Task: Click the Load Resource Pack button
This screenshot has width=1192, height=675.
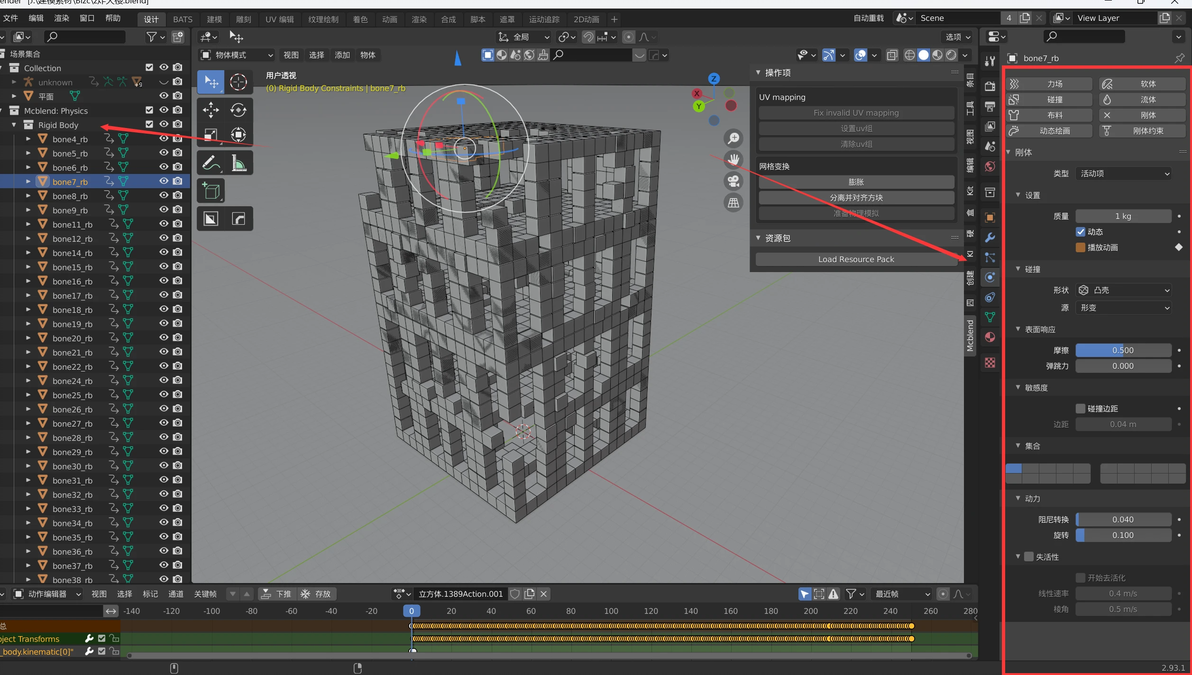Action: coord(855,259)
